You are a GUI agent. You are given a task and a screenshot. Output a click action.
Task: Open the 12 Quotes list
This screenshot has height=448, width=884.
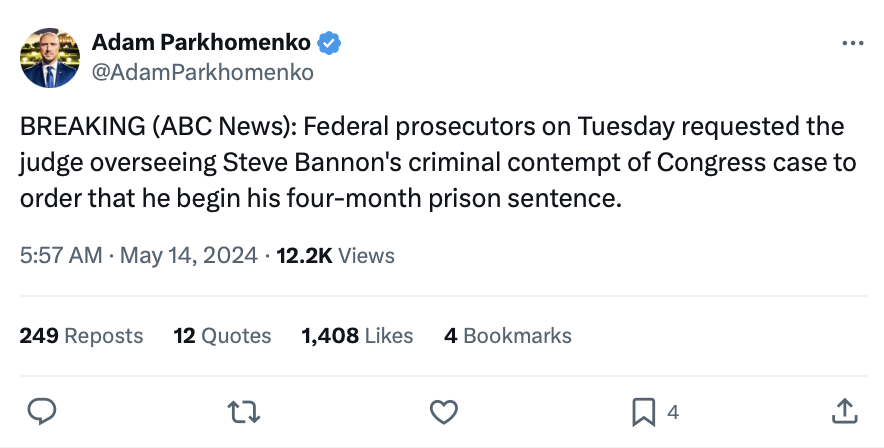pos(222,336)
